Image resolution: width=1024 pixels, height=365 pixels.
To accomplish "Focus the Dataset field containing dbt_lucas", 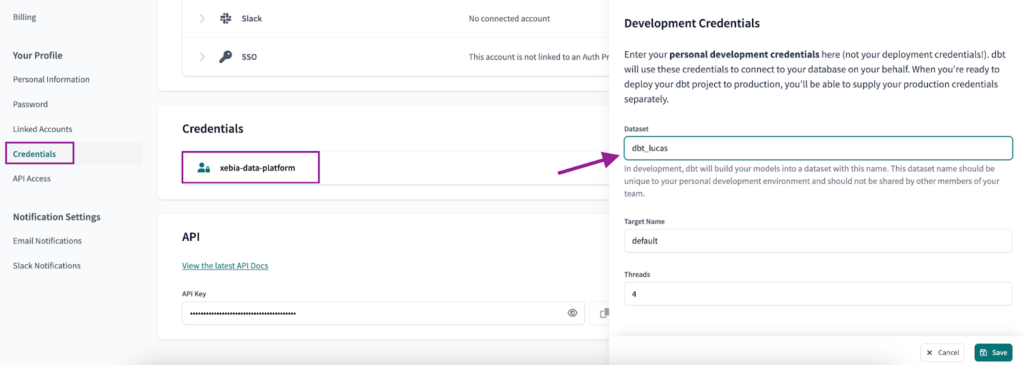I will tap(818, 148).
